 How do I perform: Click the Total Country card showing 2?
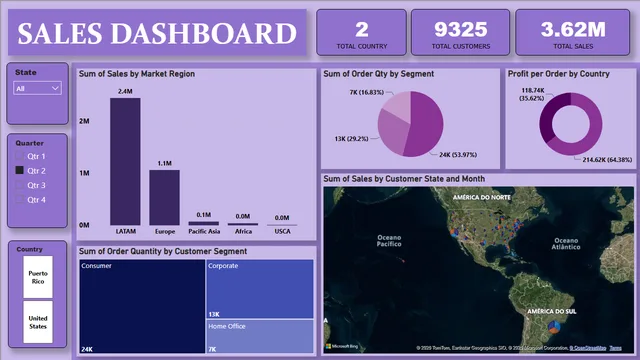361,33
